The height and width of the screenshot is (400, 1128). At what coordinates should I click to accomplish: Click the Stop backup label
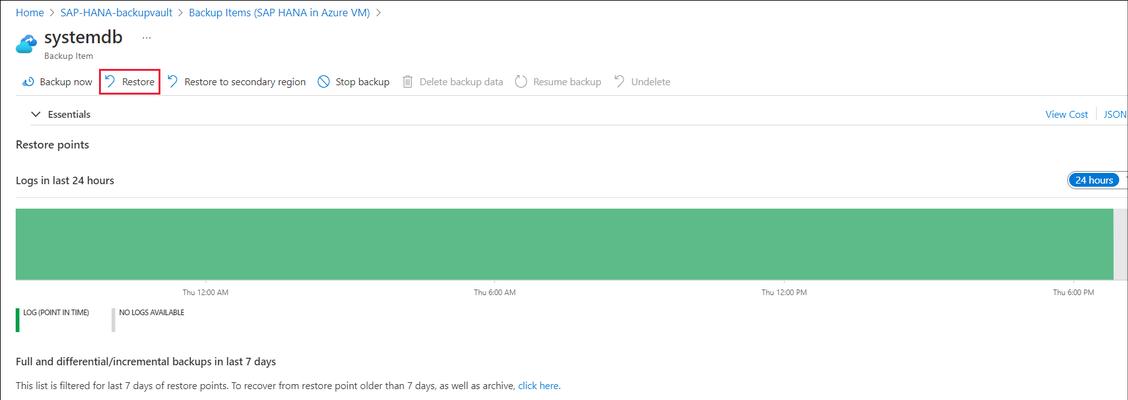click(363, 82)
